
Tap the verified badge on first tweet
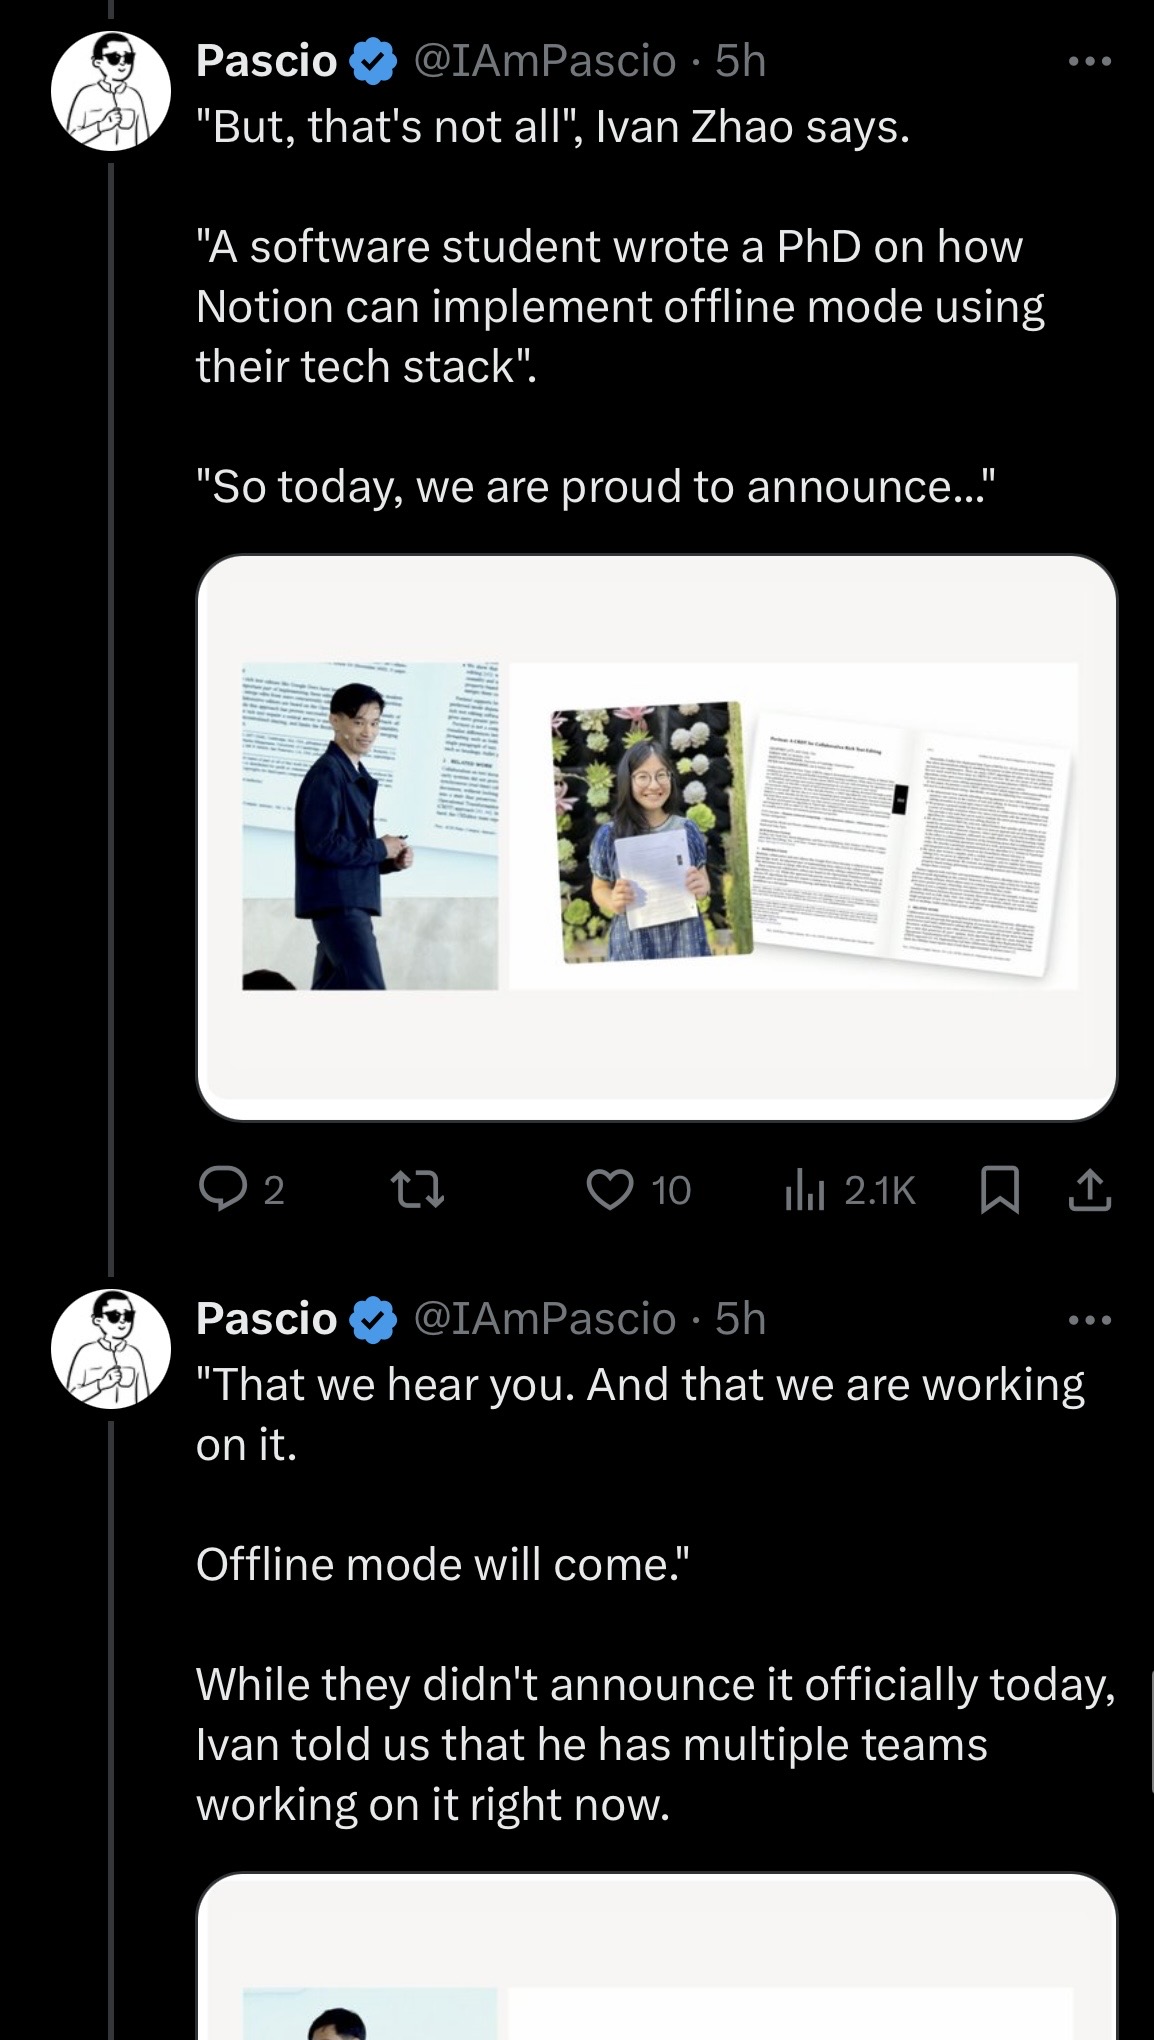click(372, 62)
